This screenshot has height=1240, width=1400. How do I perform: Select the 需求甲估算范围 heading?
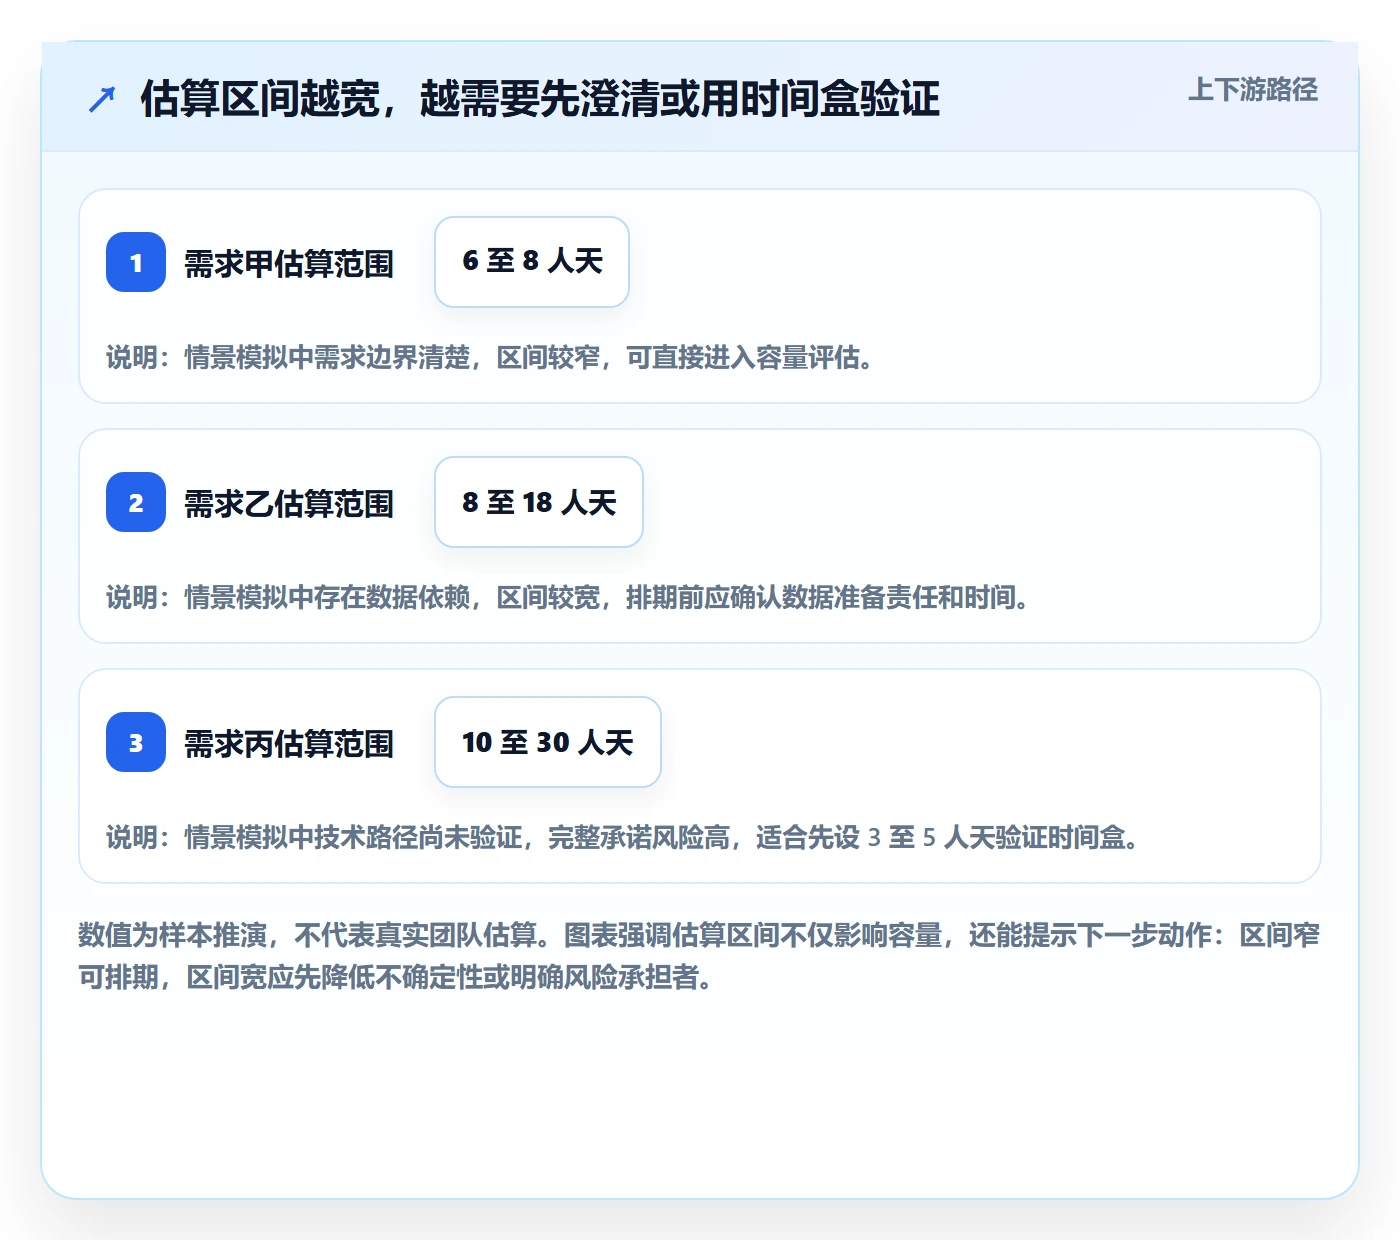pos(289,264)
